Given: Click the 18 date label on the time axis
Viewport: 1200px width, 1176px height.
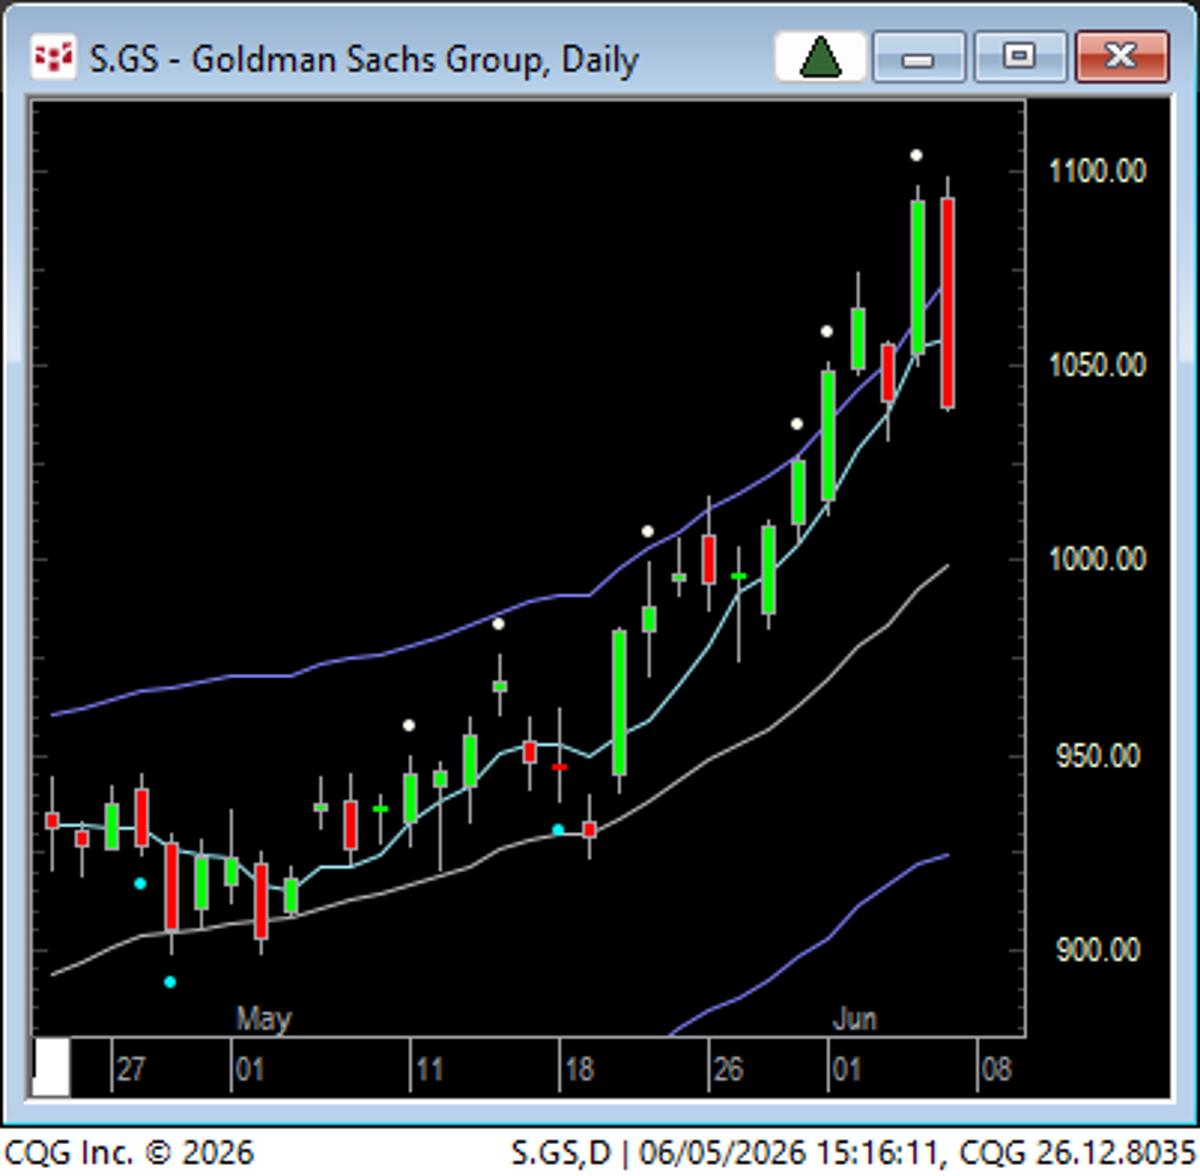Looking at the screenshot, I should click(x=578, y=1069).
